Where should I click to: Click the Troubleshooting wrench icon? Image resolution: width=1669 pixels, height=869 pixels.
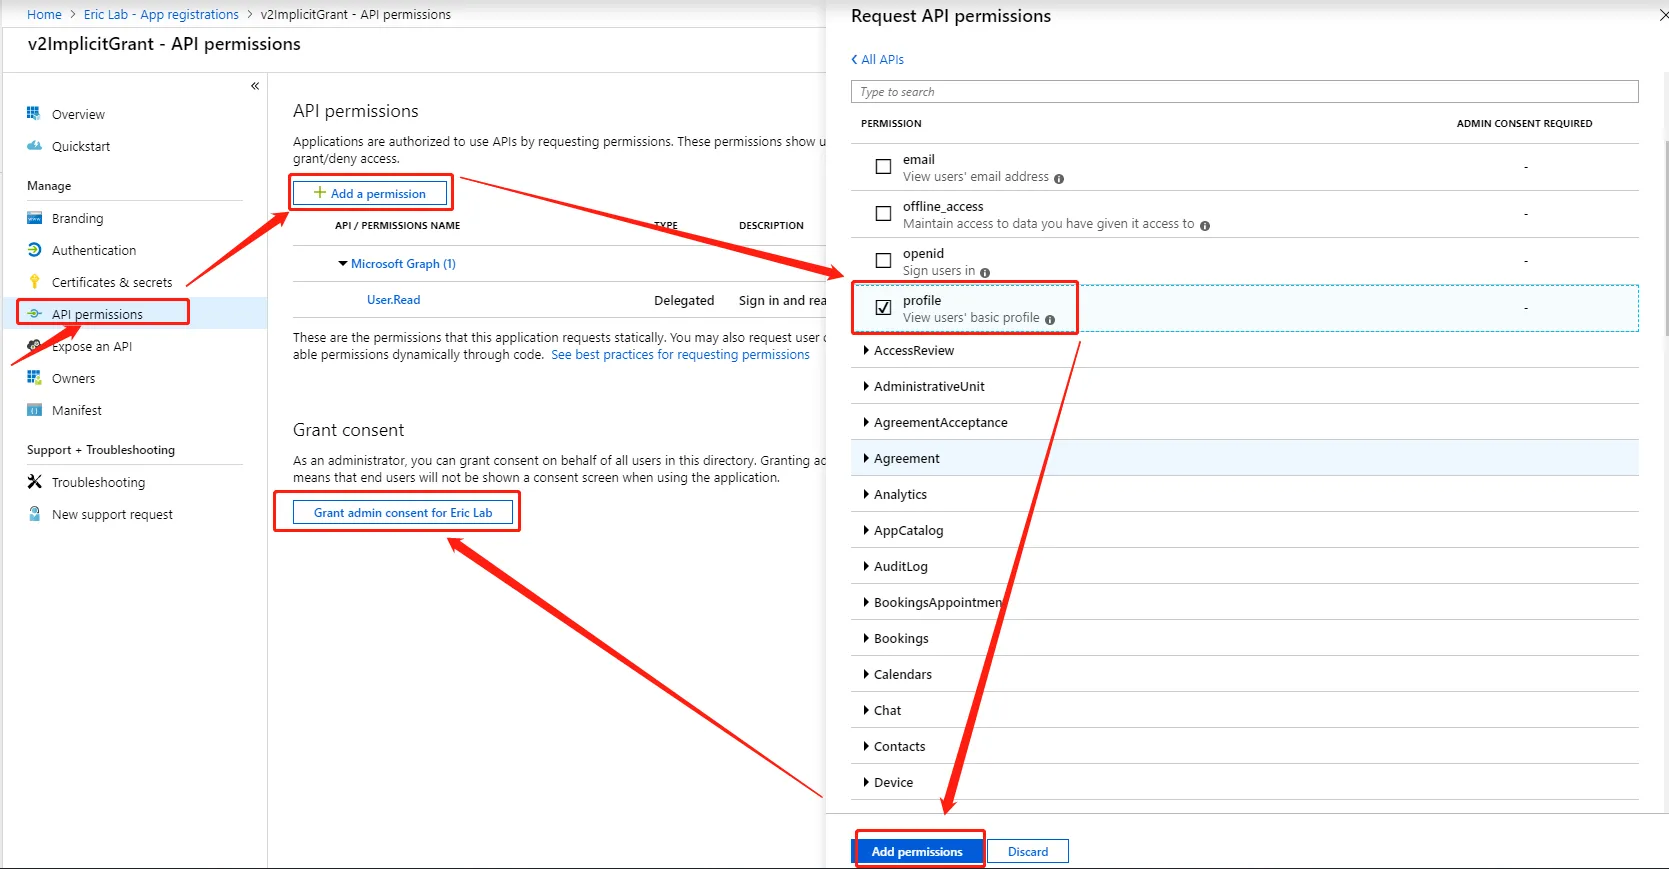34,482
